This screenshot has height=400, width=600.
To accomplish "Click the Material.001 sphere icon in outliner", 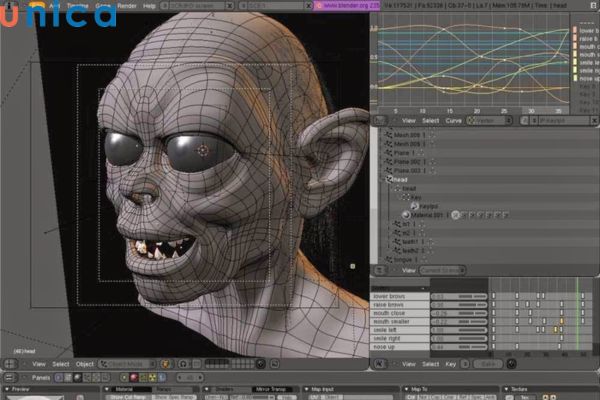I will tap(406, 215).
